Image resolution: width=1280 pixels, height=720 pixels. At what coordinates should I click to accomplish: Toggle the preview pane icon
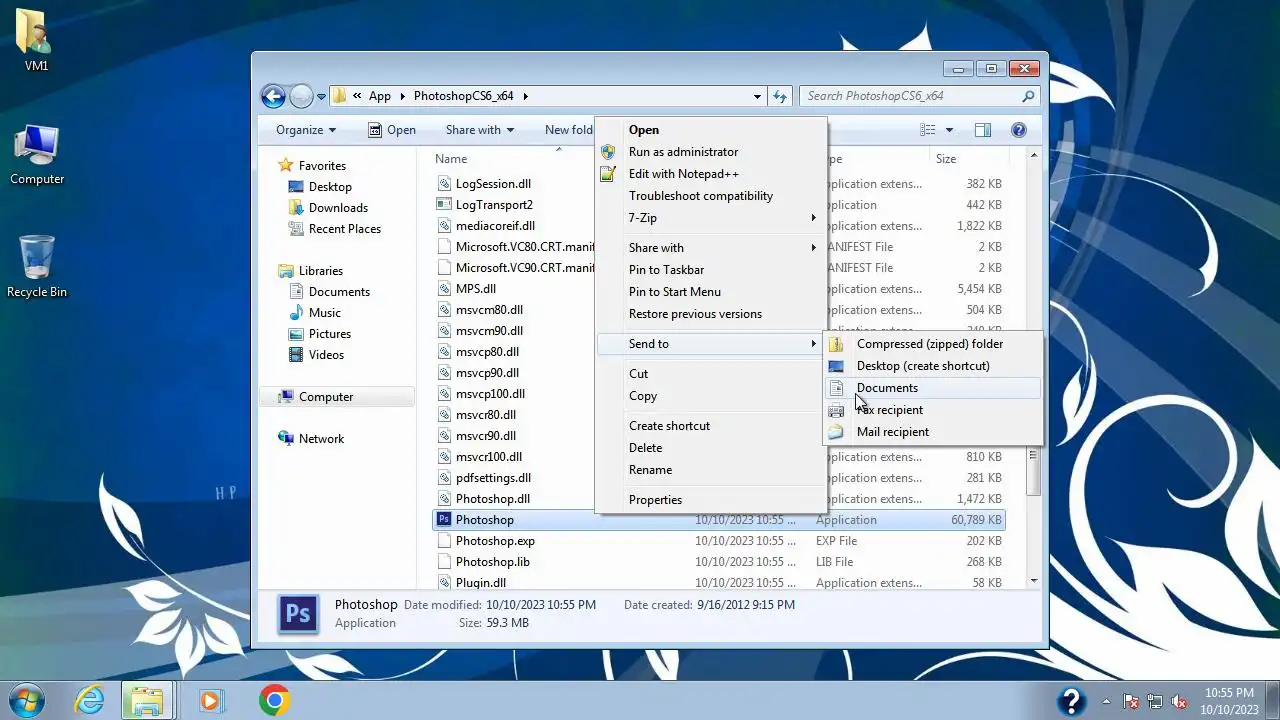click(x=983, y=130)
